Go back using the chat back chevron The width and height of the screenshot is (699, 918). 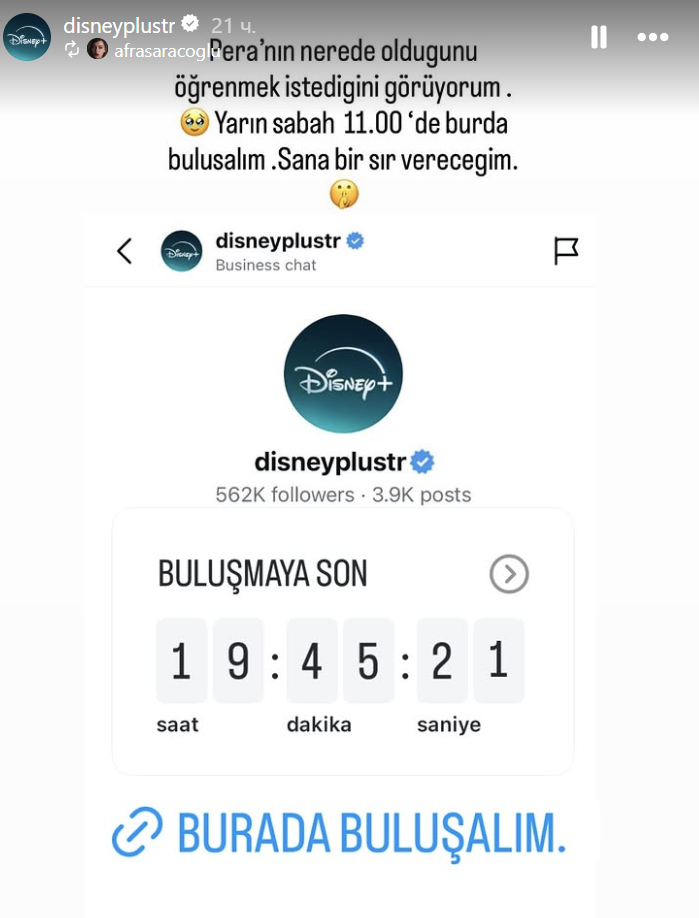point(124,252)
